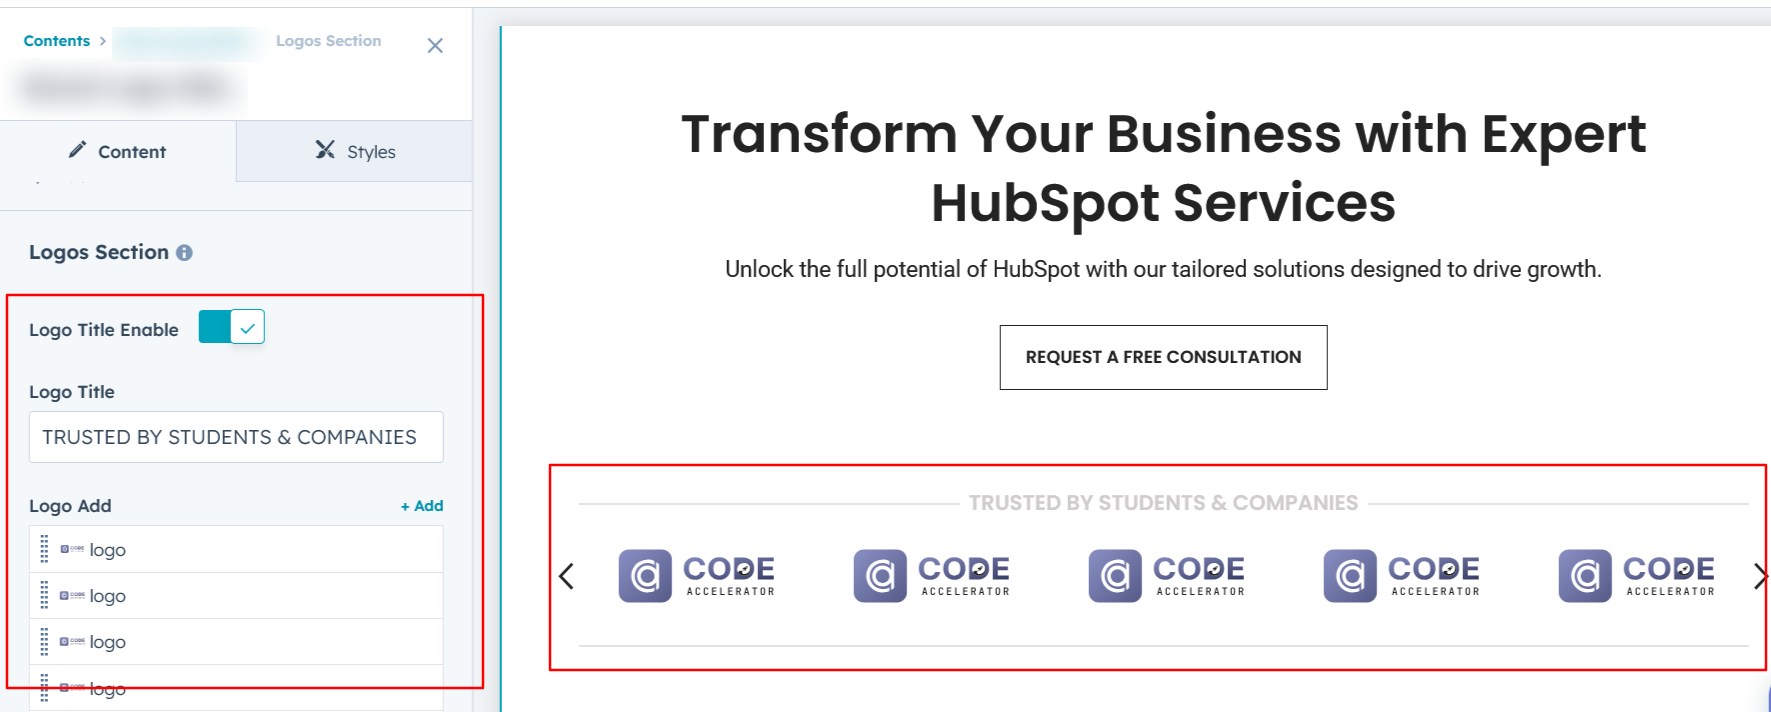This screenshot has width=1771, height=712.
Task: Add a new logo with + Add
Action: click(422, 506)
